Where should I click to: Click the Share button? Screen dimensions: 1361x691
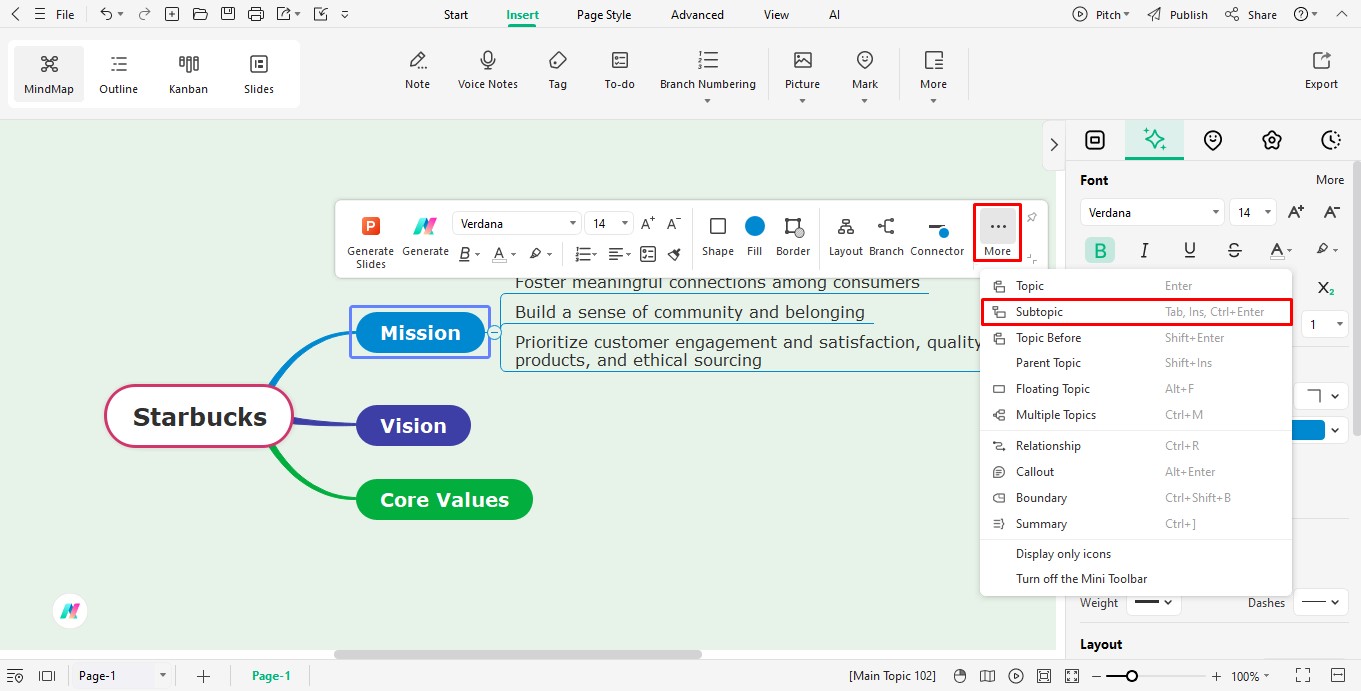1250,15
